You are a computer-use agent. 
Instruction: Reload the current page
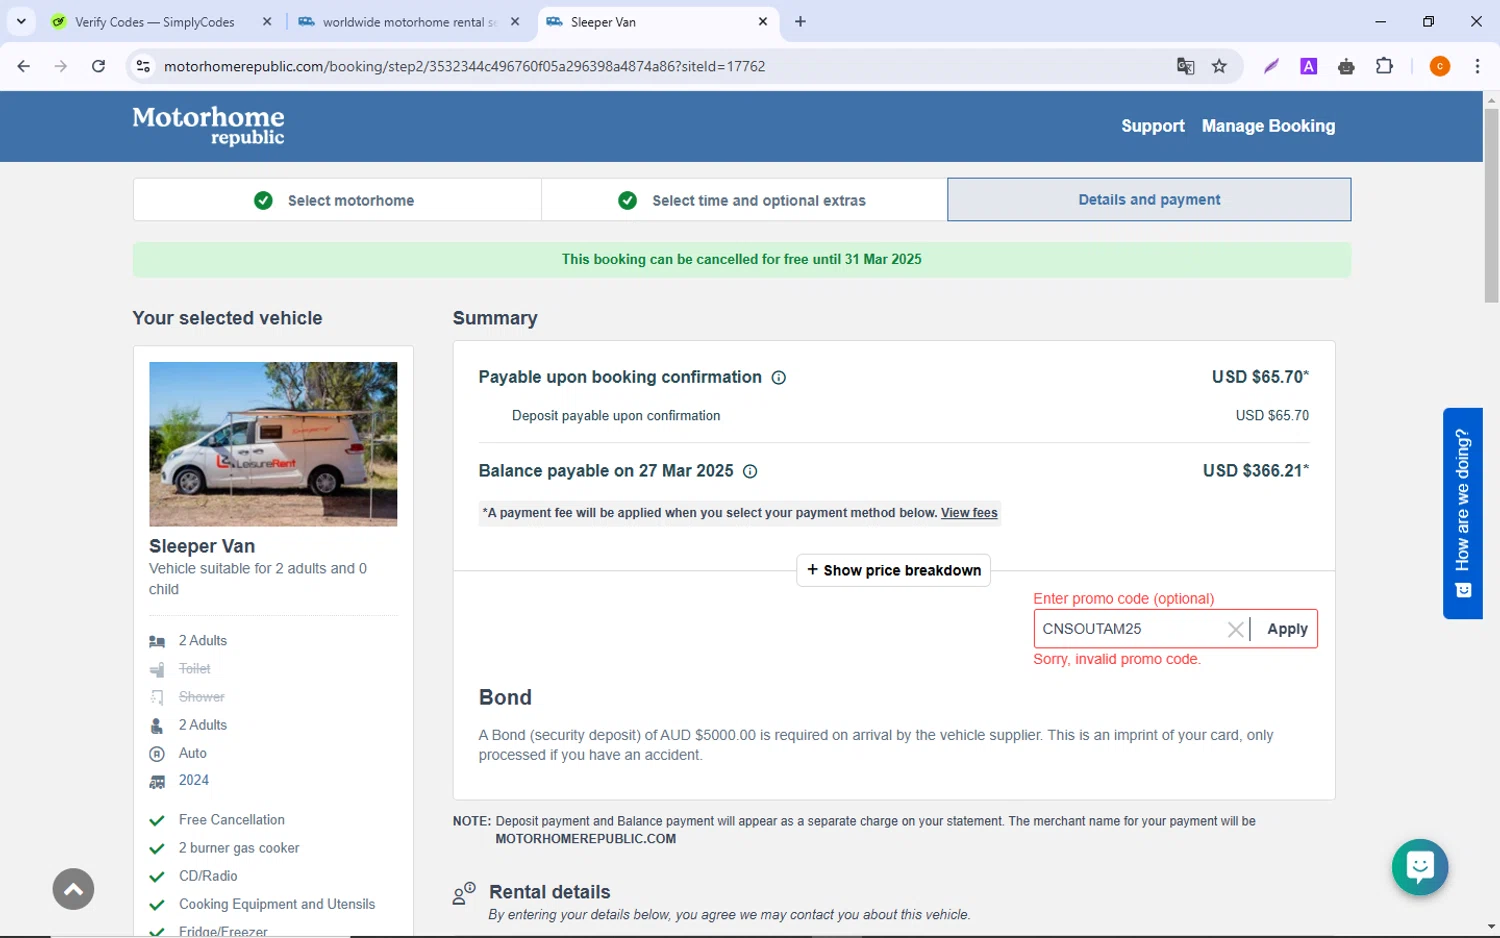click(98, 66)
